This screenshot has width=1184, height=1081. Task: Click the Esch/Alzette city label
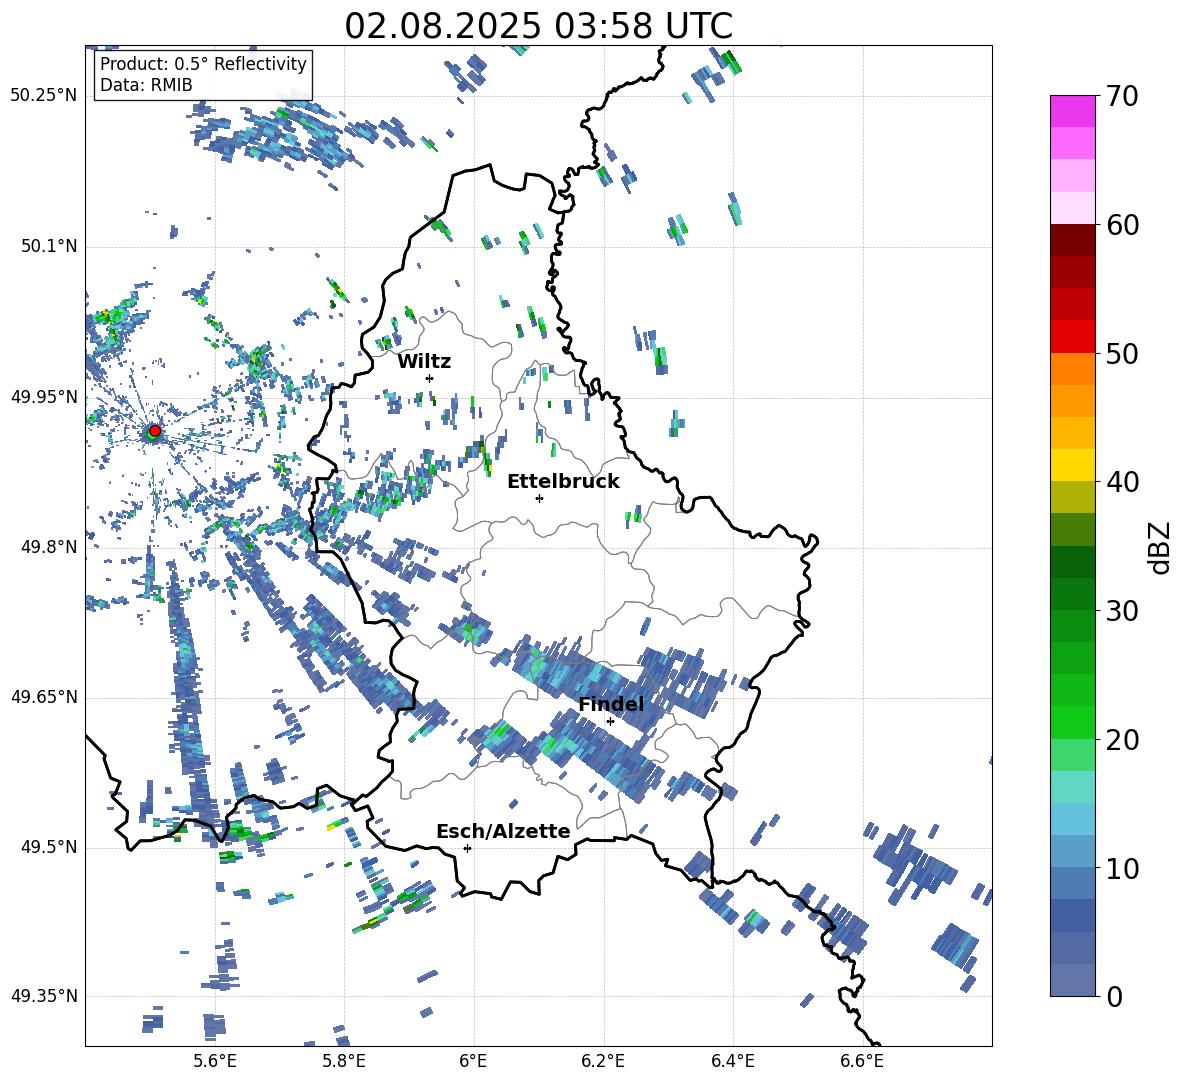503,831
